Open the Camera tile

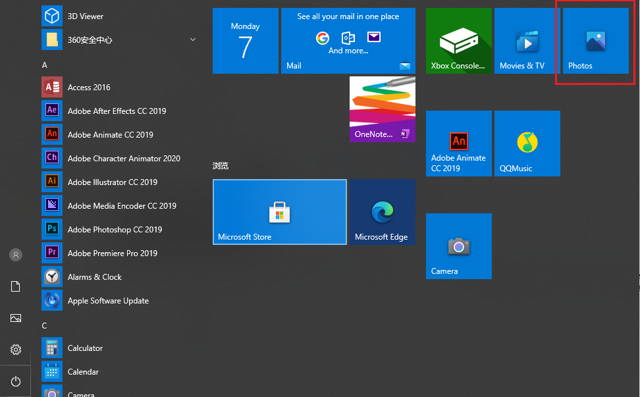tap(459, 246)
